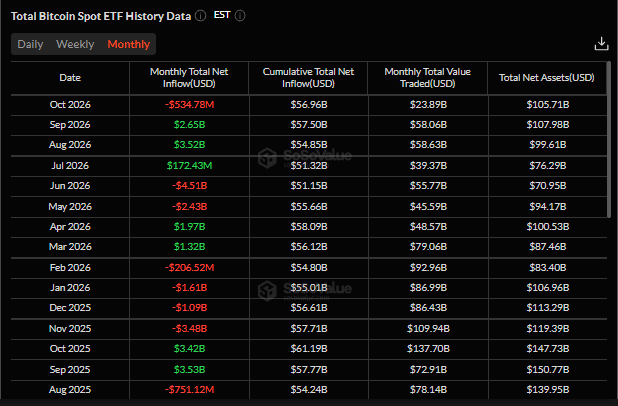Screen dimensions: 618x406
Task: Click the $1.97B net inflow value
Action: 190,227
